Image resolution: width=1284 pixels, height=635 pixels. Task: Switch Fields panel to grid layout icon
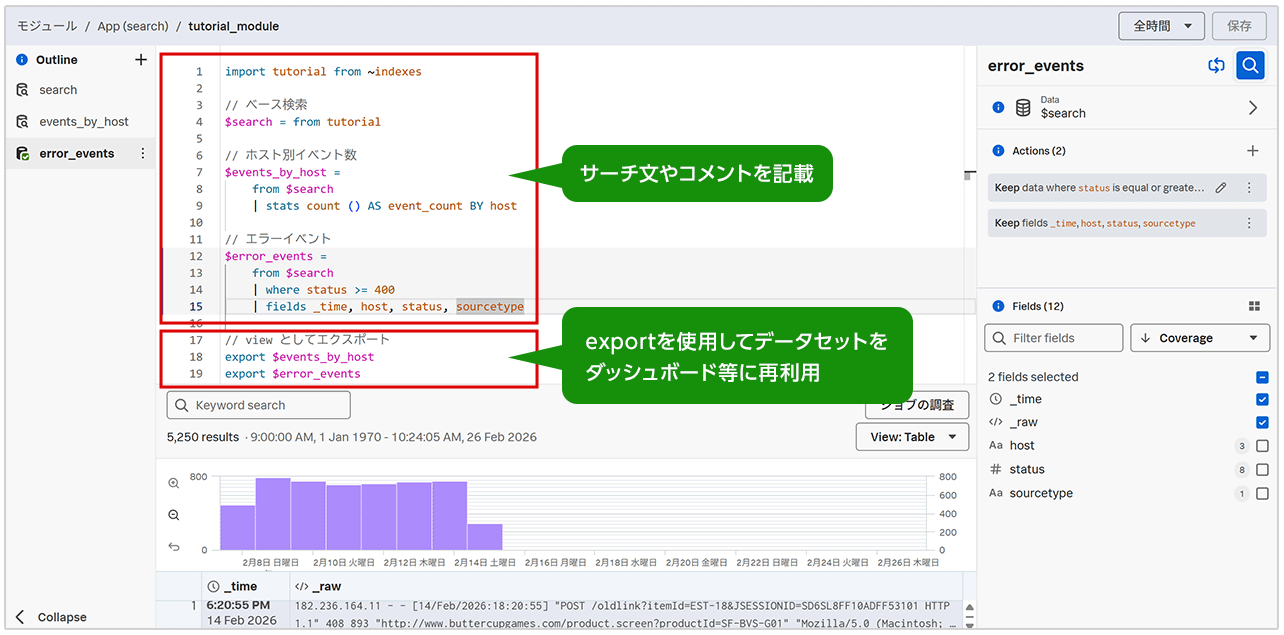[x=1254, y=306]
